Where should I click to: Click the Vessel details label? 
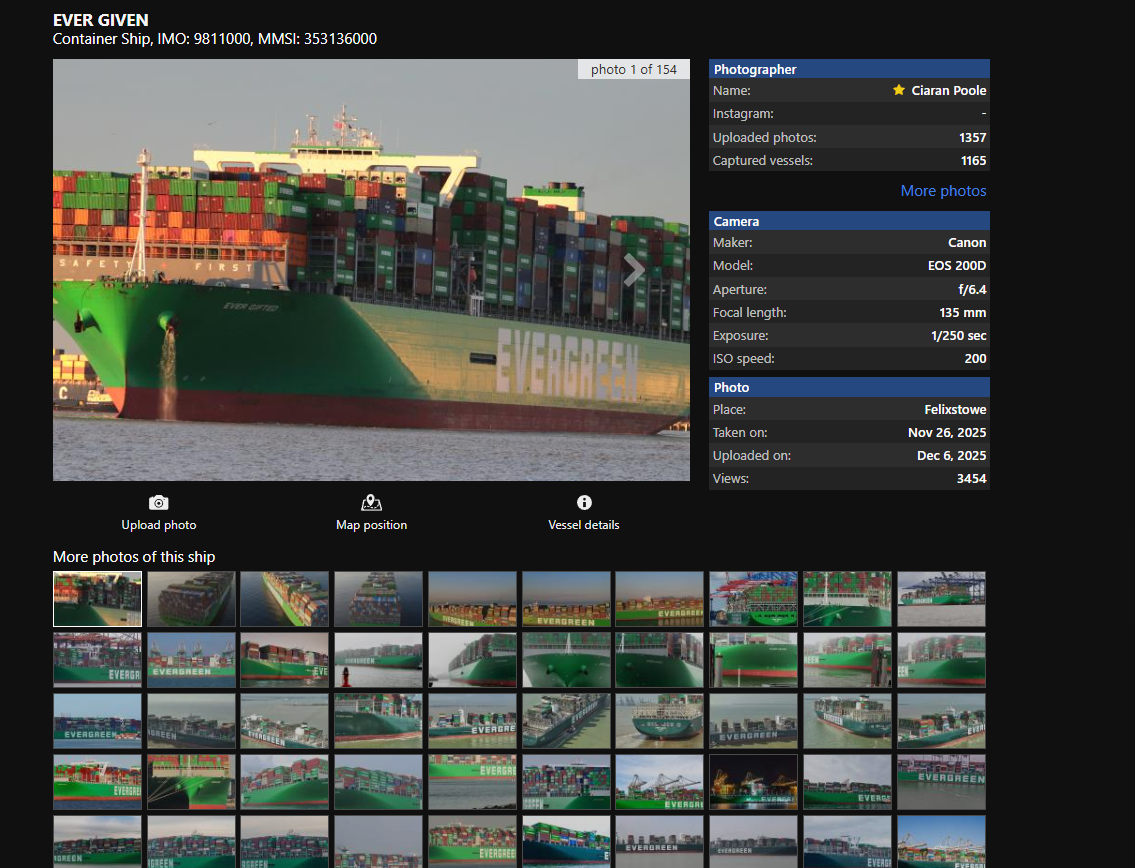584,525
